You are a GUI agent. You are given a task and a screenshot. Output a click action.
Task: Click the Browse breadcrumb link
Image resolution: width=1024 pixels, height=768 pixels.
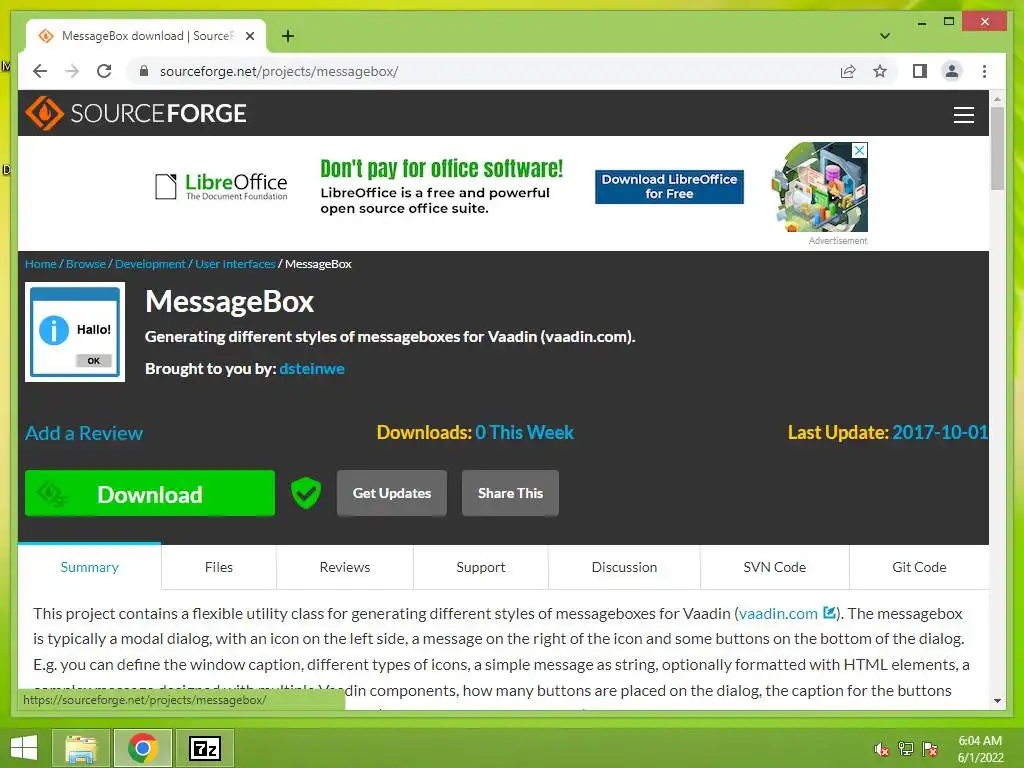[x=86, y=264]
